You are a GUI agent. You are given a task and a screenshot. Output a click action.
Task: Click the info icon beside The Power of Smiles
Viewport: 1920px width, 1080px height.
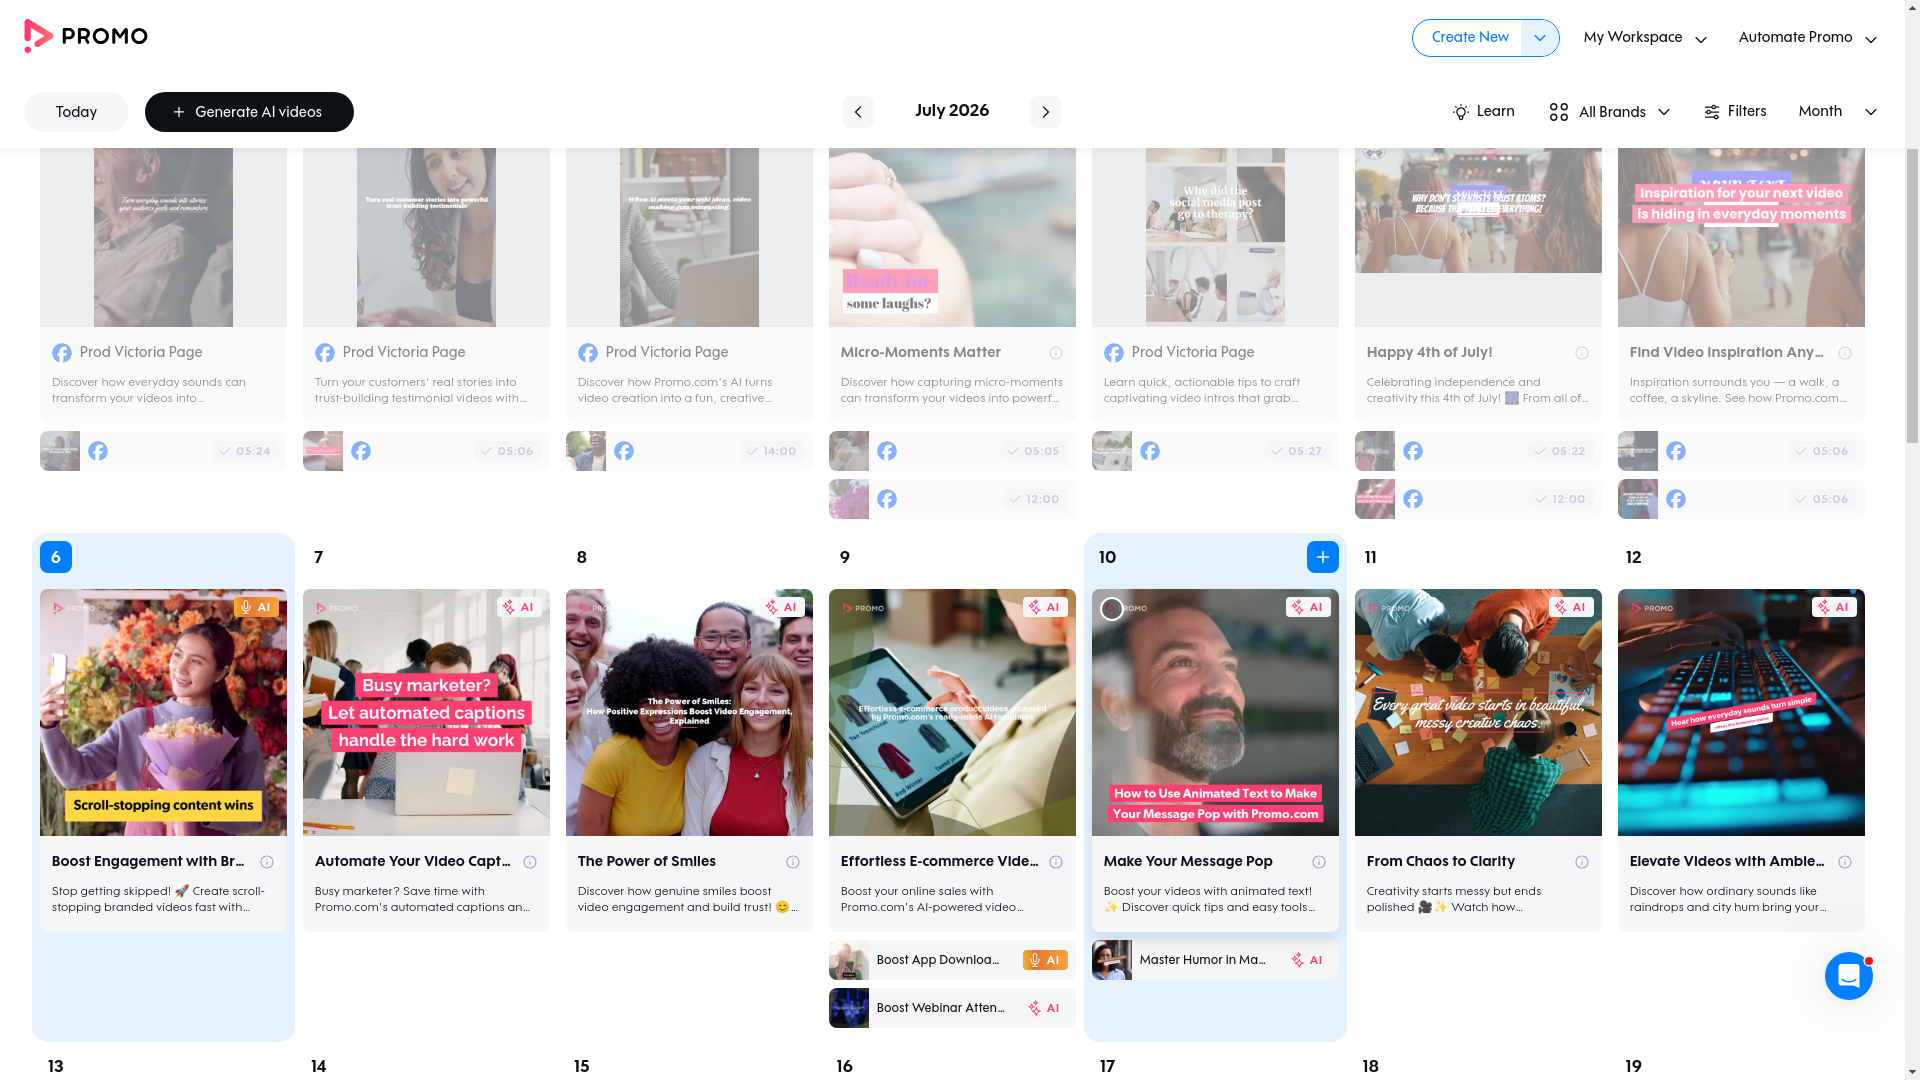coord(792,862)
